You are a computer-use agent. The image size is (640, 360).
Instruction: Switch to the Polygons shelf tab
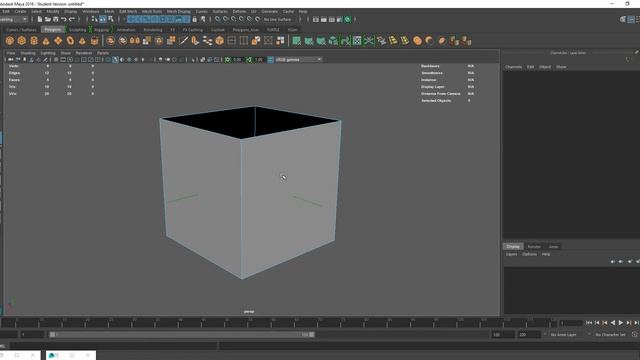point(53,30)
